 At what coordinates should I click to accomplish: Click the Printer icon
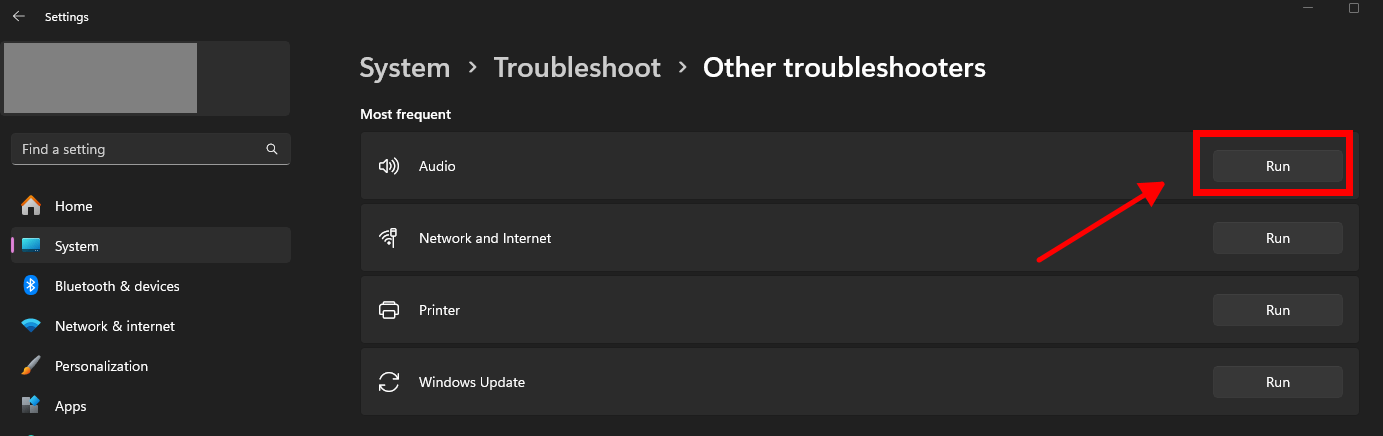[x=389, y=310]
